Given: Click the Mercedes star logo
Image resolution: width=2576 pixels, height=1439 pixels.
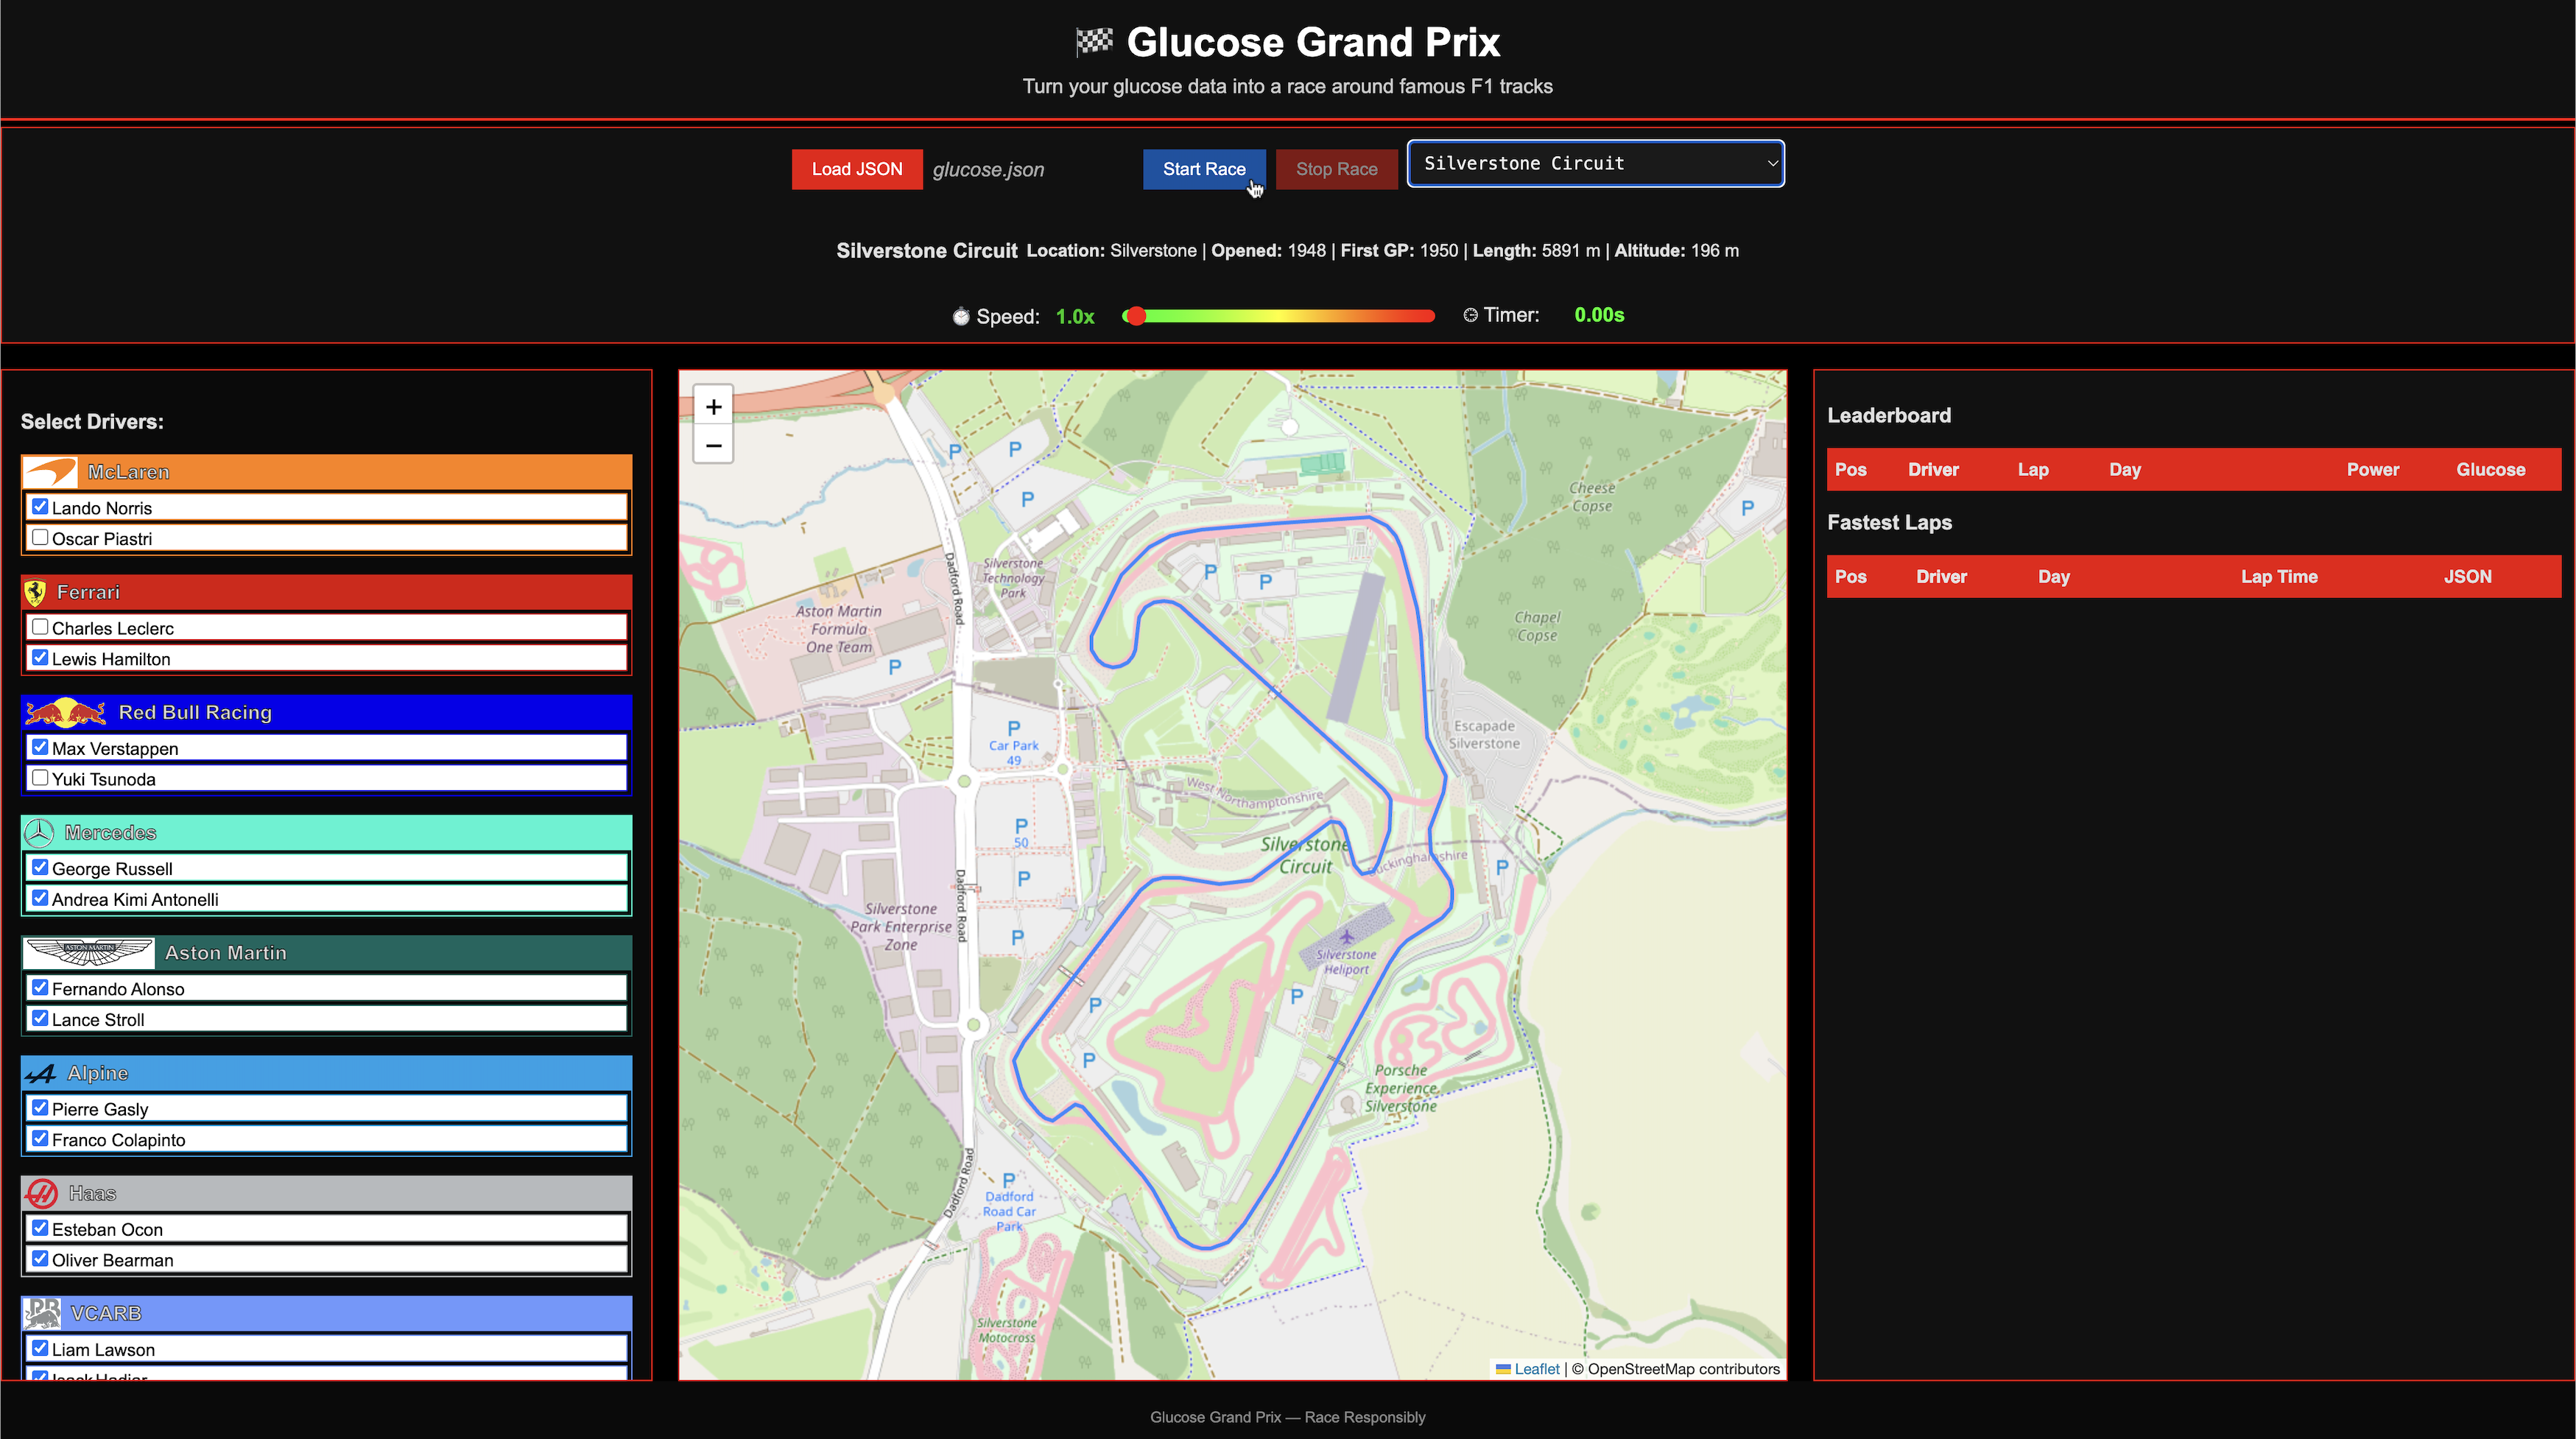Looking at the screenshot, I should click(x=40, y=833).
